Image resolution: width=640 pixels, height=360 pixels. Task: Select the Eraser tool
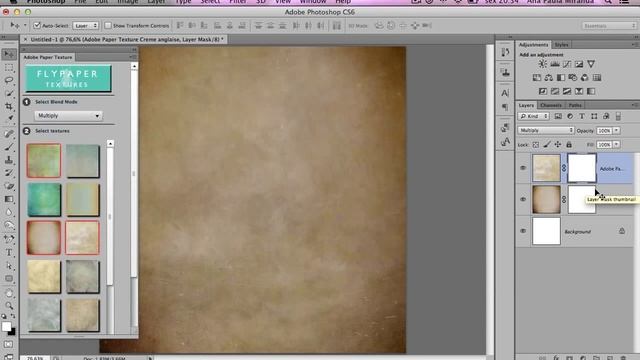tap(9, 186)
